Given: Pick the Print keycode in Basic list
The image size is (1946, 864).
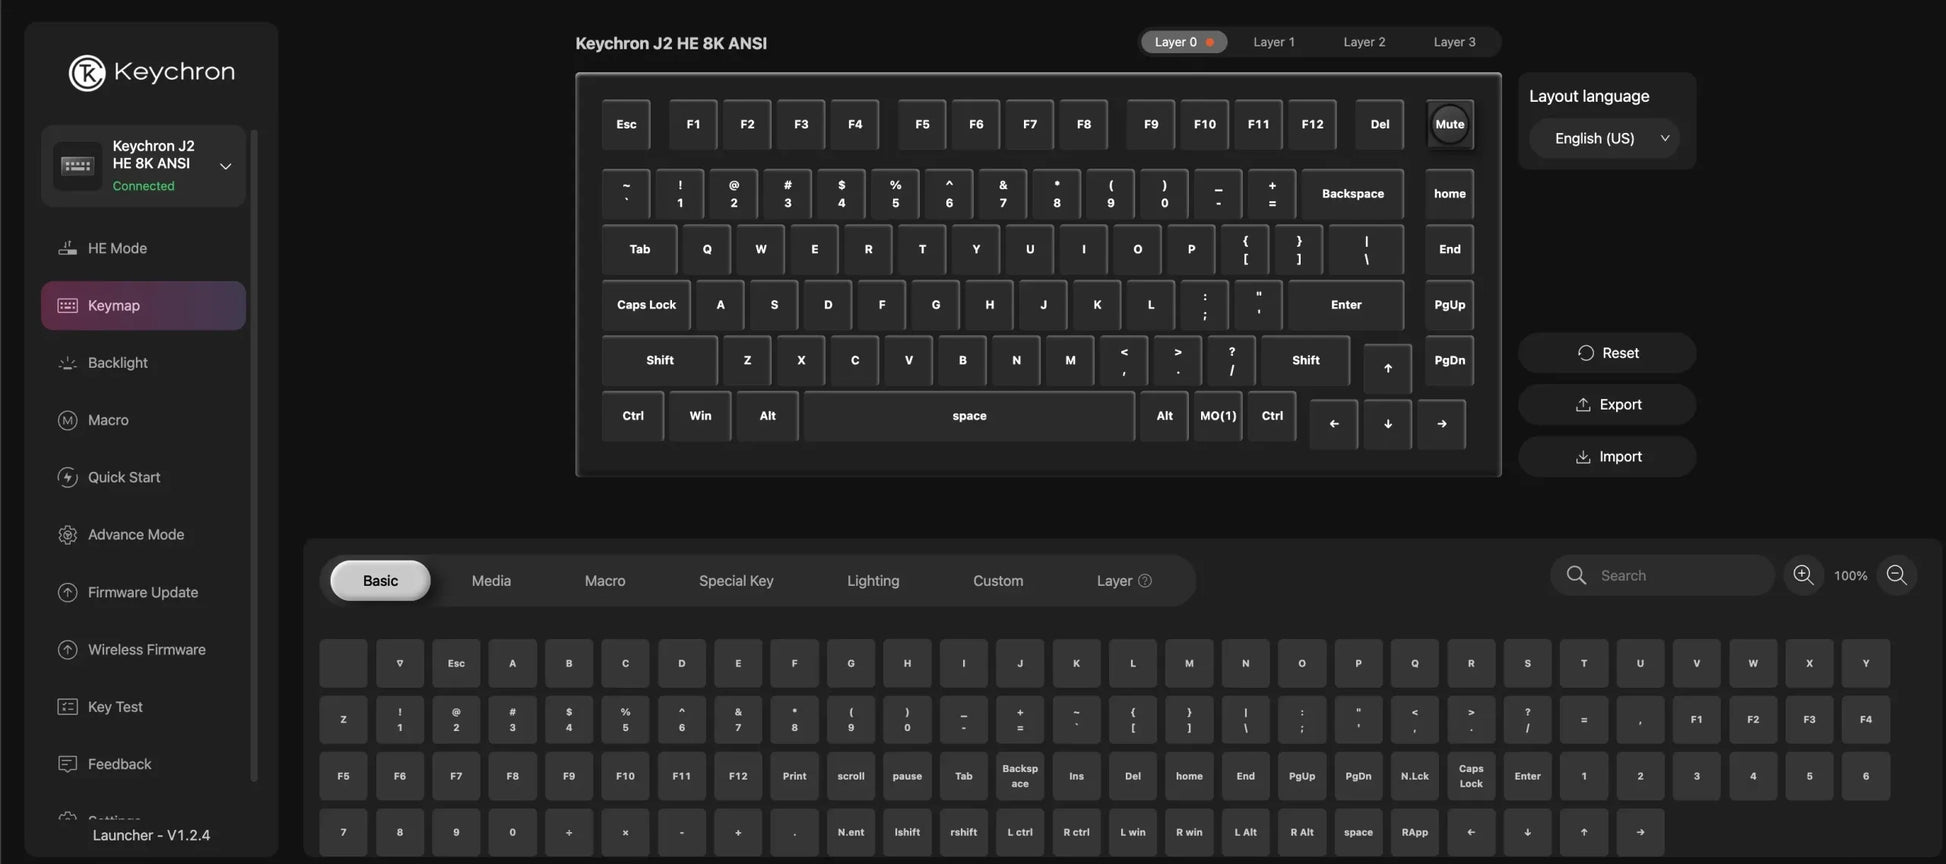Looking at the screenshot, I should (x=794, y=776).
